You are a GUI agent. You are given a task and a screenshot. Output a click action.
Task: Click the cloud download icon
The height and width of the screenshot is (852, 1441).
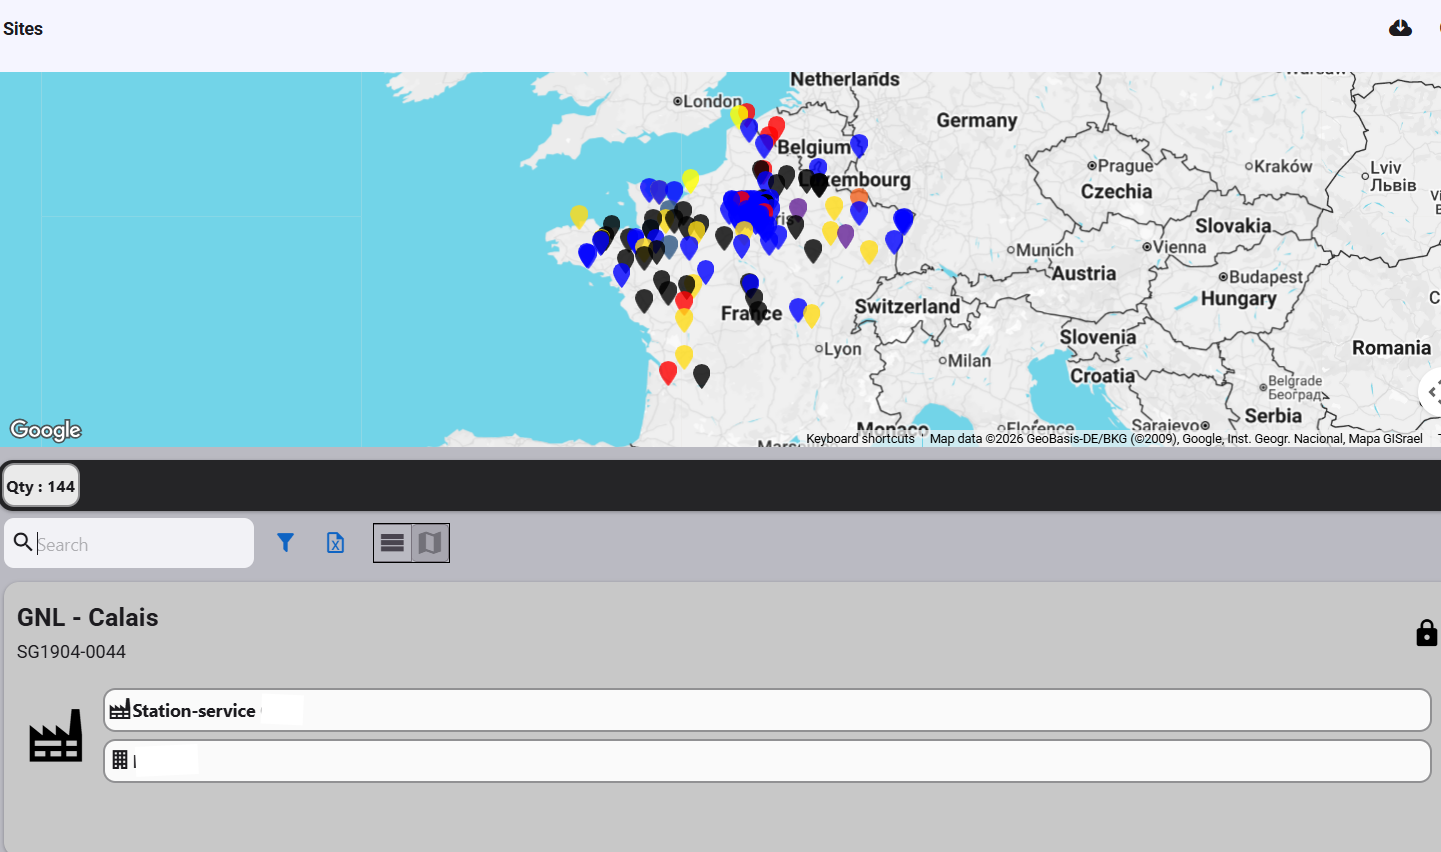point(1400,28)
